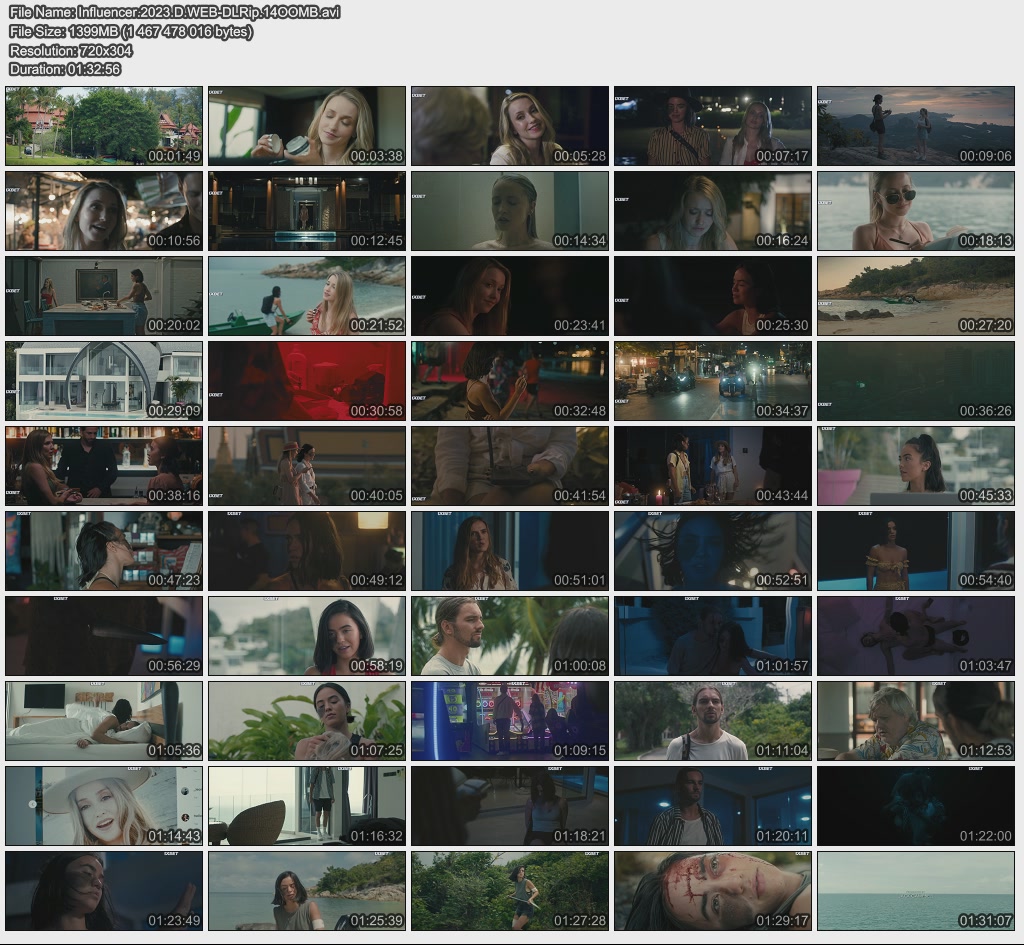
Task: Open the blue-tinted frame at 00:52:51
Action: coord(712,551)
